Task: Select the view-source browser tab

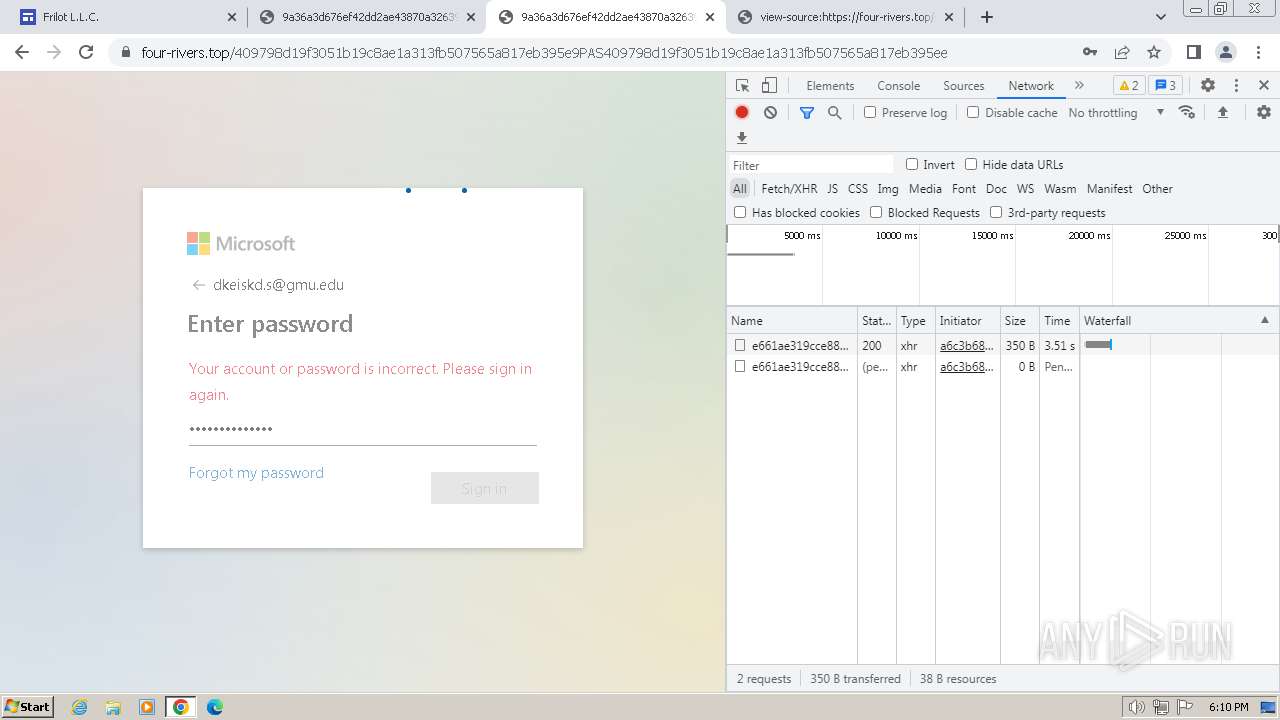Action: pos(844,17)
